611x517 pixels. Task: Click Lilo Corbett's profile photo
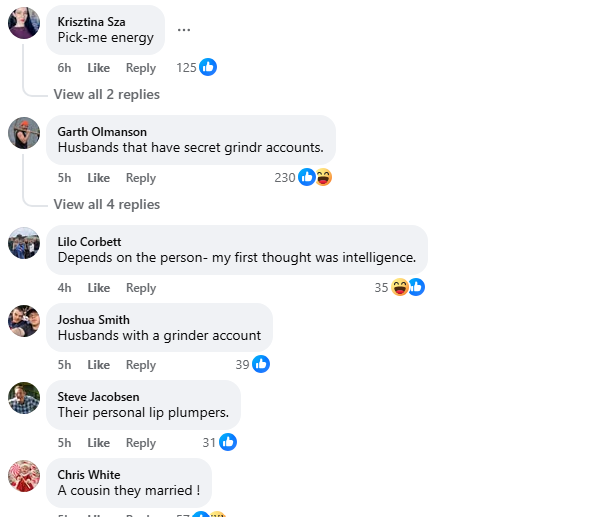tap(24, 242)
